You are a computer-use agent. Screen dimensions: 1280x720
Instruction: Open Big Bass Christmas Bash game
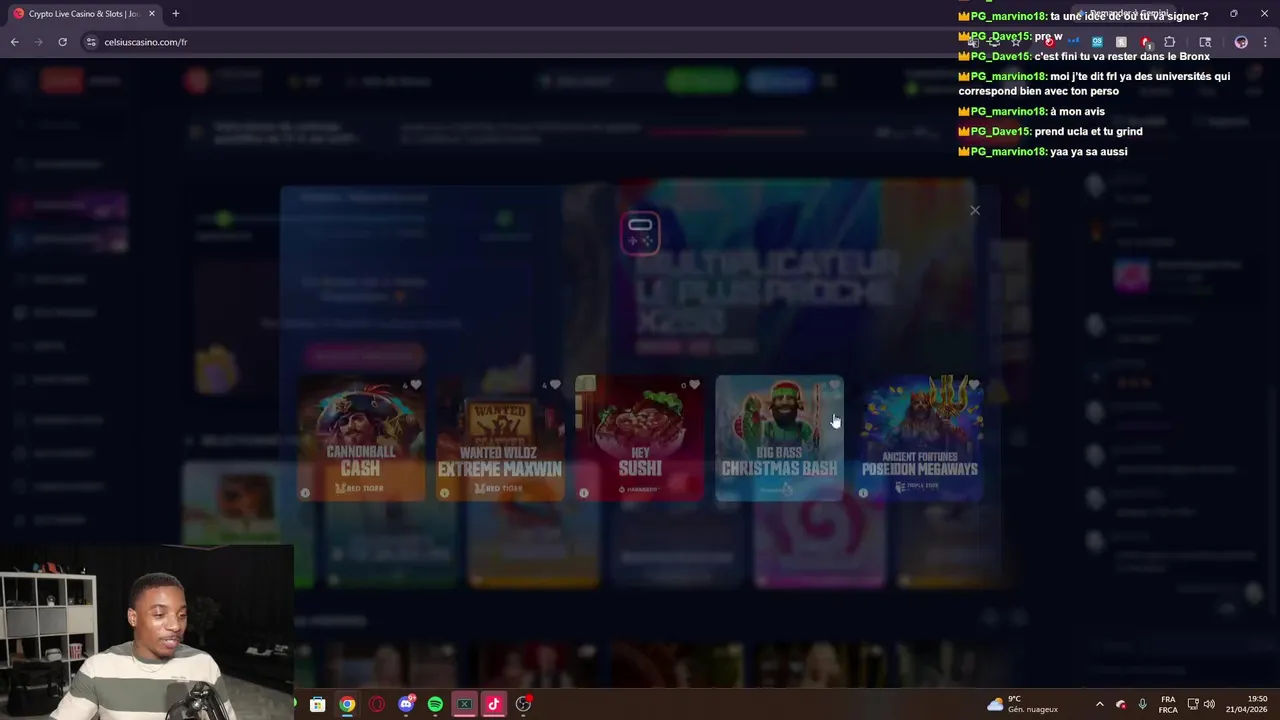pyautogui.click(x=779, y=438)
